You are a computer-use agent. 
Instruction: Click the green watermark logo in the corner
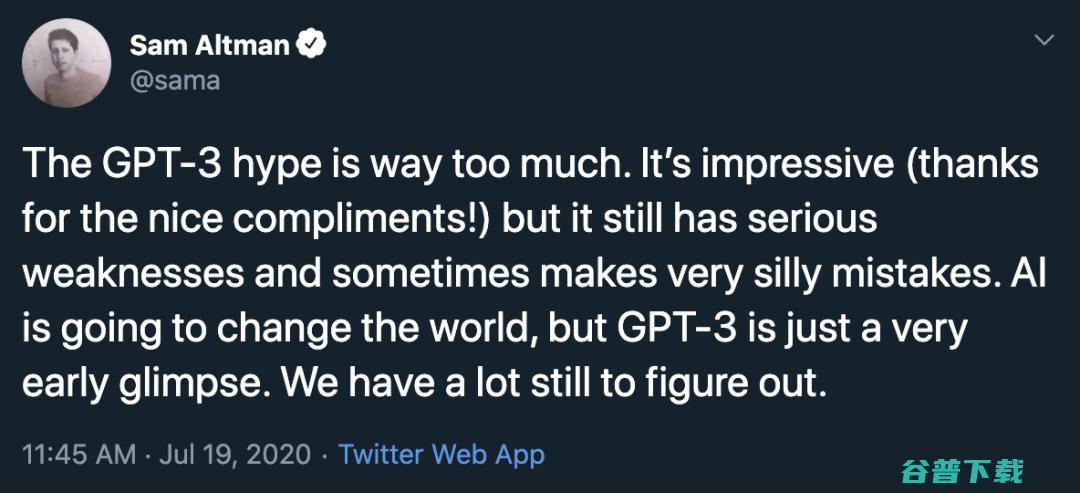click(960, 470)
